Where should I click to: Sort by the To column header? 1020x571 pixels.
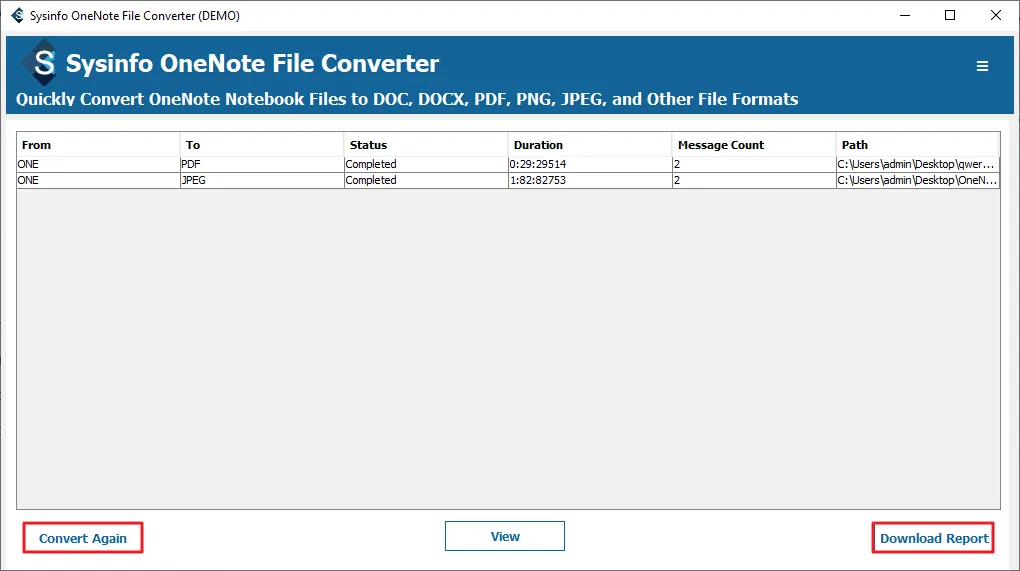(262, 144)
